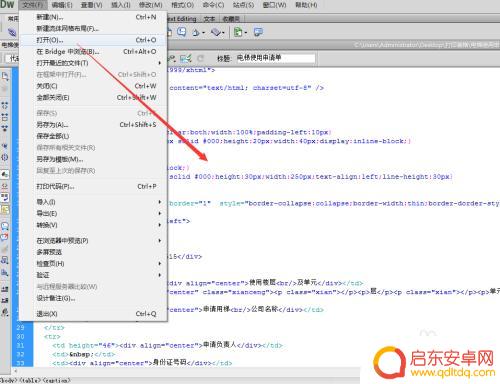Choose 新建(N)... from the File menu
This screenshot has height=384, width=500.
[x=93, y=17]
